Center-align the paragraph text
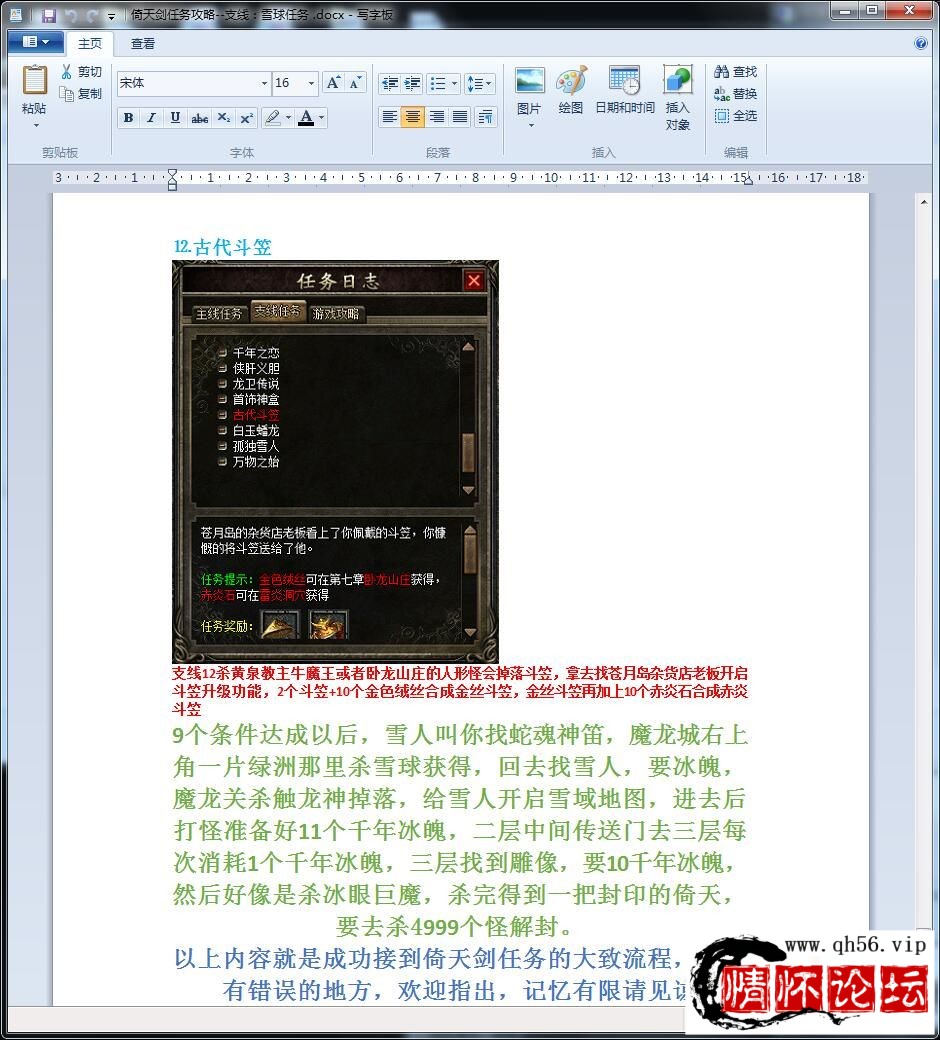Image resolution: width=940 pixels, height=1040 pixels. click(413, 117)
